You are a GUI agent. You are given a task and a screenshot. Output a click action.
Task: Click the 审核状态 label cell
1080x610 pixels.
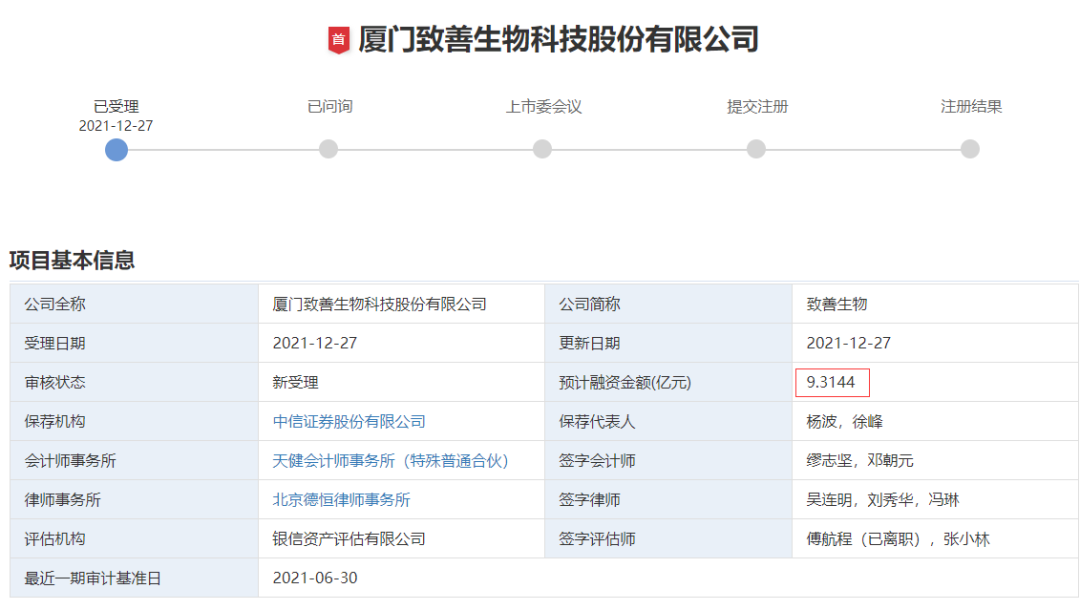click(134, 383)
